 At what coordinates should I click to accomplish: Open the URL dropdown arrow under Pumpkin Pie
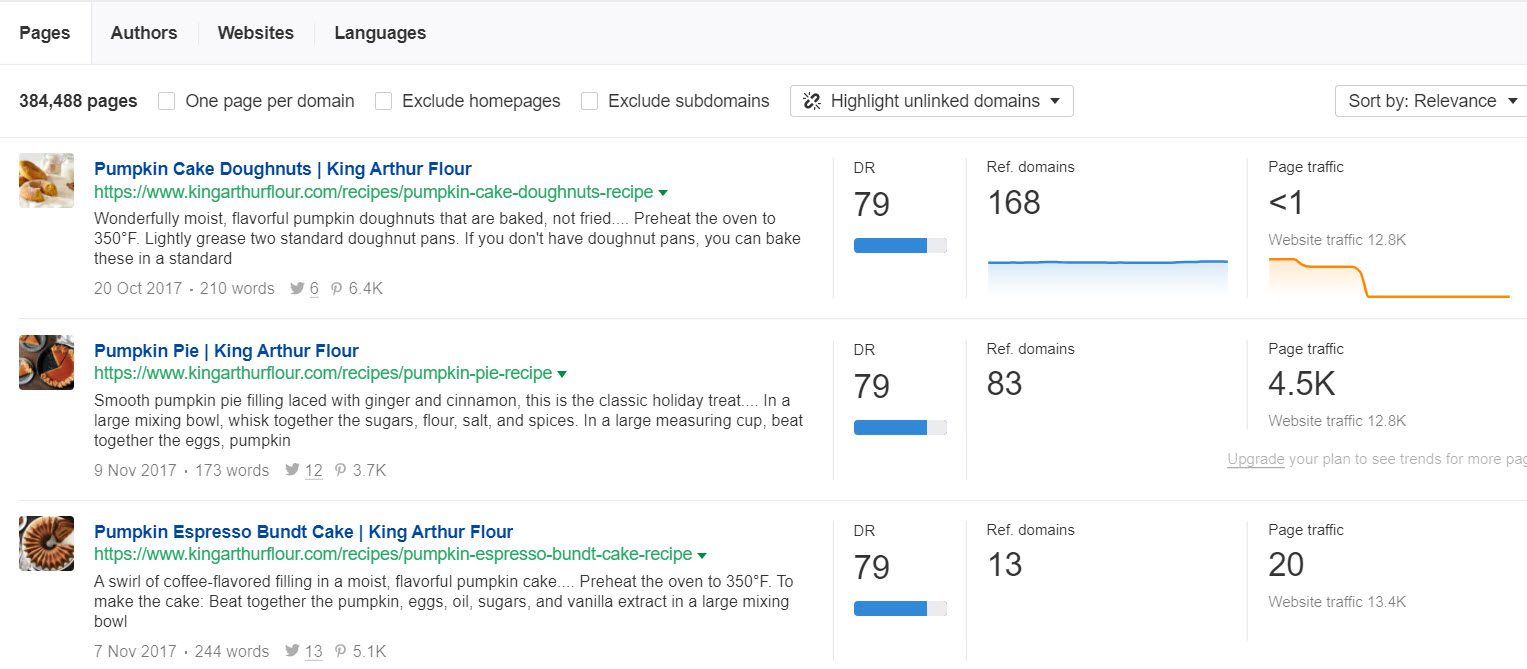[x=562, y=373]
